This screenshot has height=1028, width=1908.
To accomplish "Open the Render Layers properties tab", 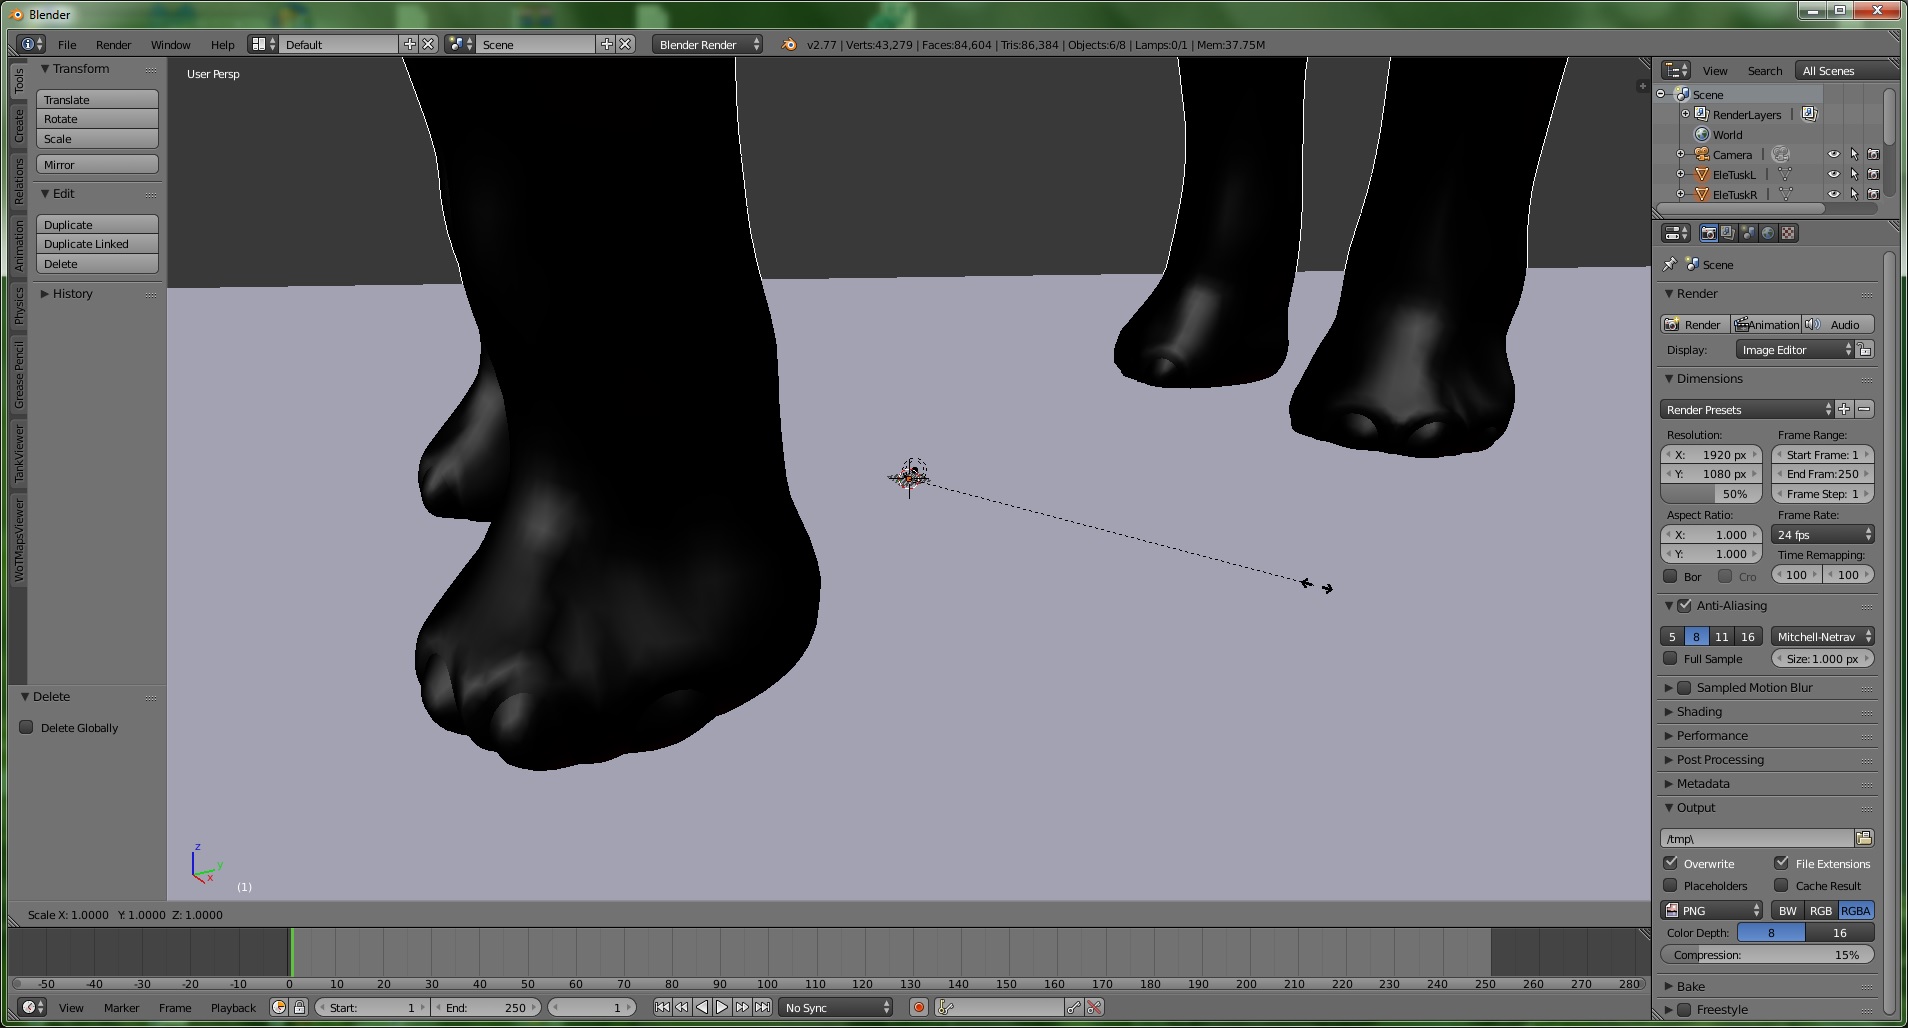I will pyautogui.click(x=1728, y=233).
